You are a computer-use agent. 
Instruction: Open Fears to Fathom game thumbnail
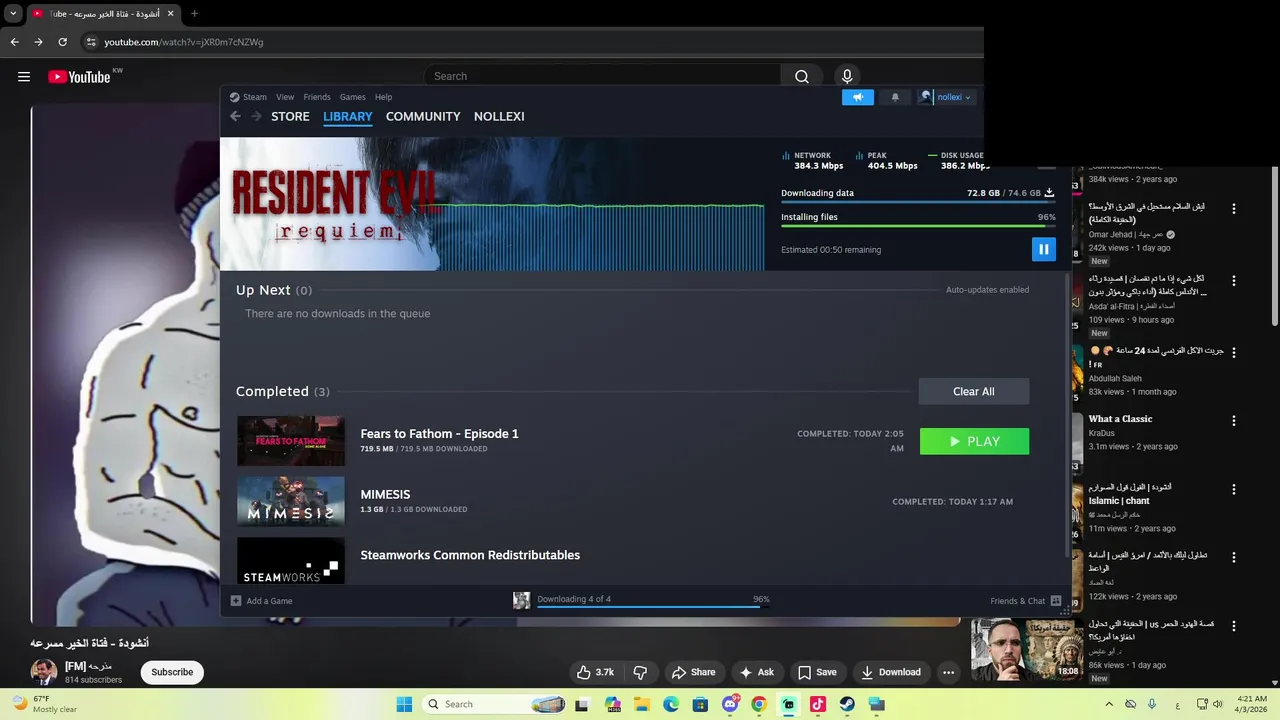[x=291, y=441]
